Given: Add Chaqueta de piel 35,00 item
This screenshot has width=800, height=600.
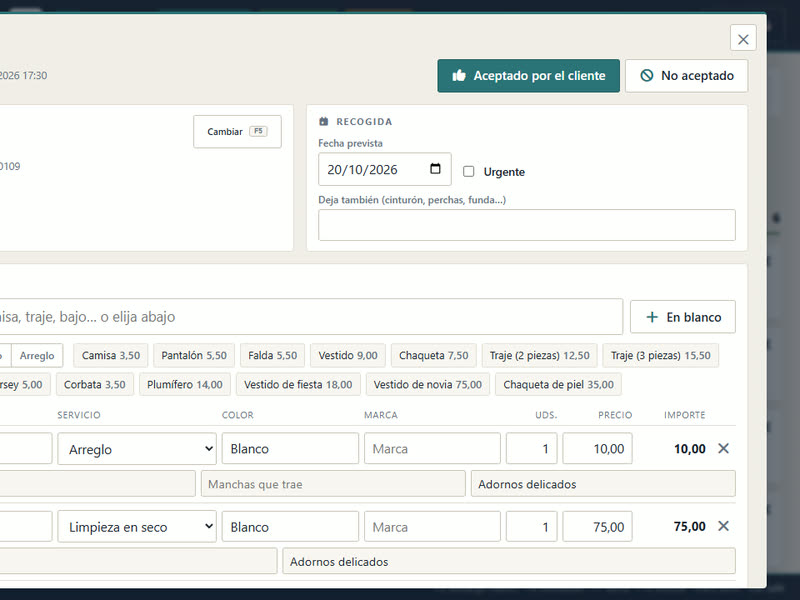Looking at the screenshot, I should pyautogui.click(x=559, y=385).
